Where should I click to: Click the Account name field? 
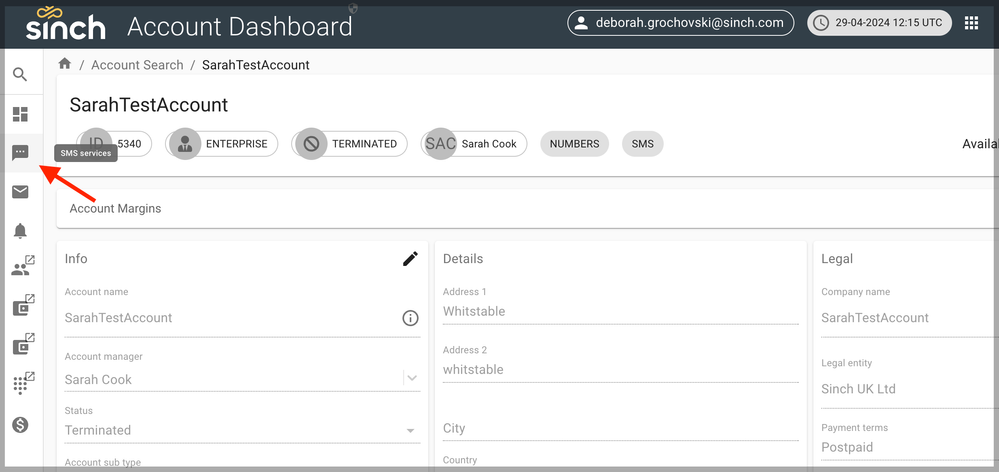click(x=232, y=318)
